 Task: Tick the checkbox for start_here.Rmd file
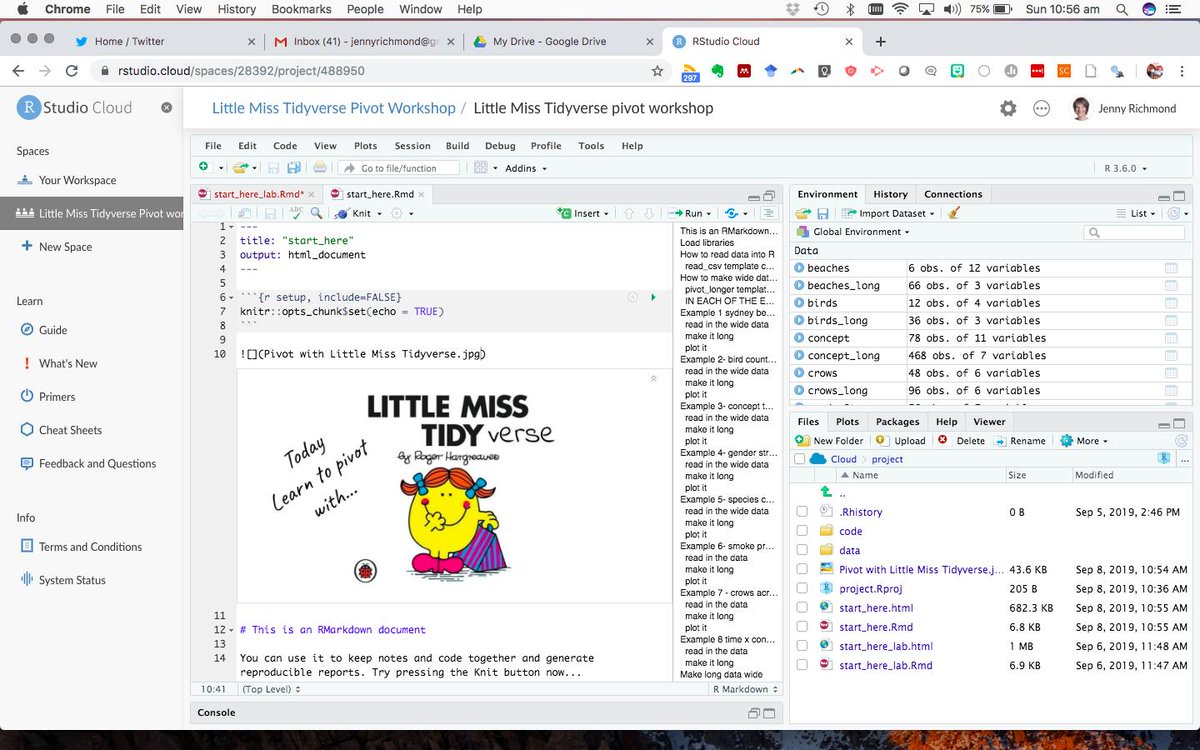(802, 627)
